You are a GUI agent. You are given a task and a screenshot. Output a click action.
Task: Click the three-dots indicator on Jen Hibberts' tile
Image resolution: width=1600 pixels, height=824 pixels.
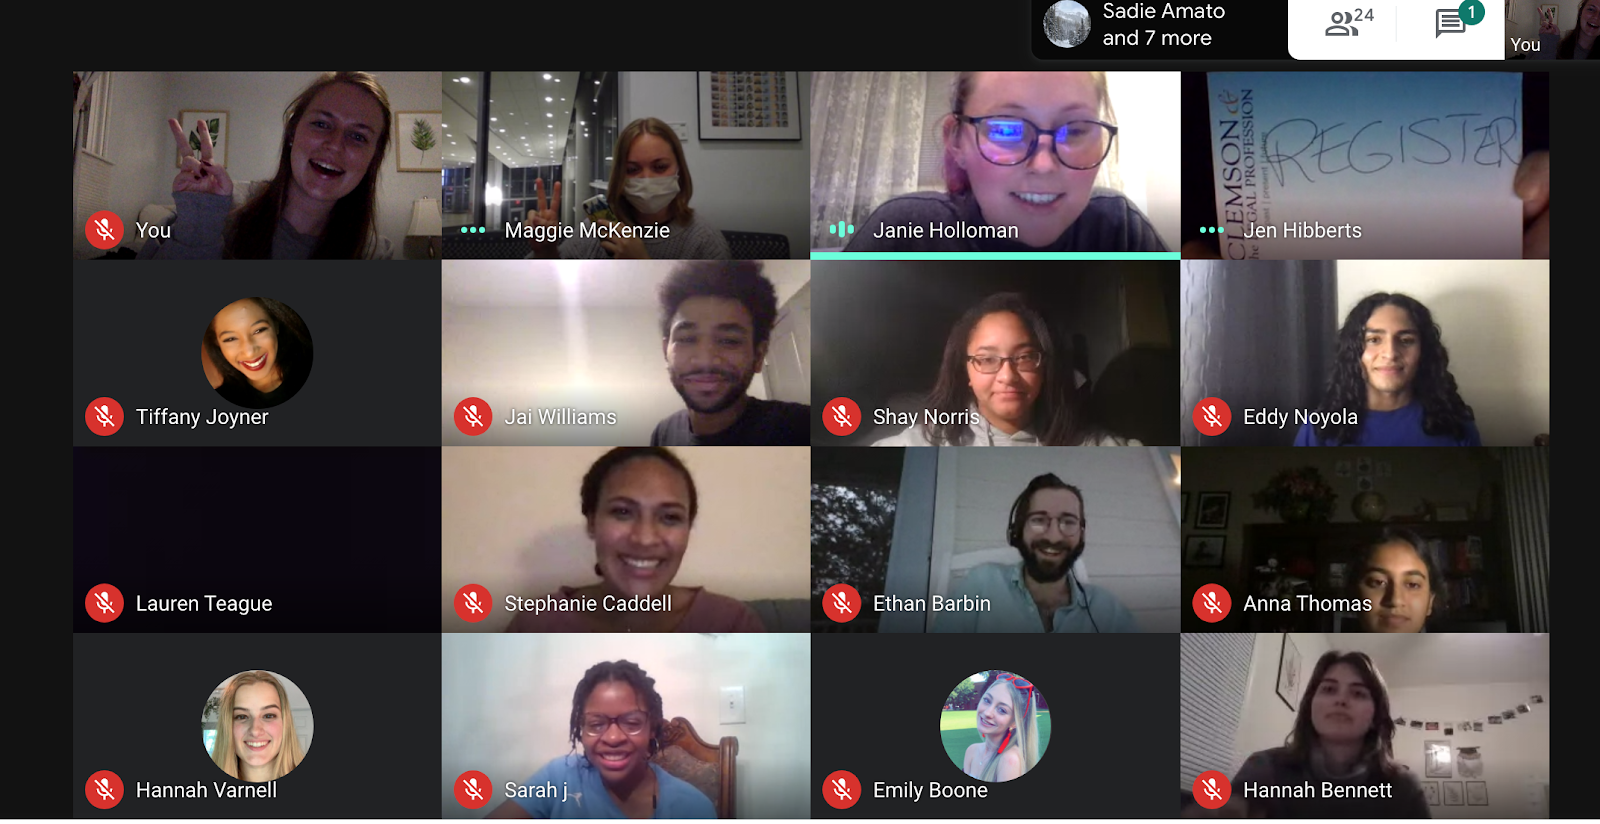click(x=1211, y=230)
